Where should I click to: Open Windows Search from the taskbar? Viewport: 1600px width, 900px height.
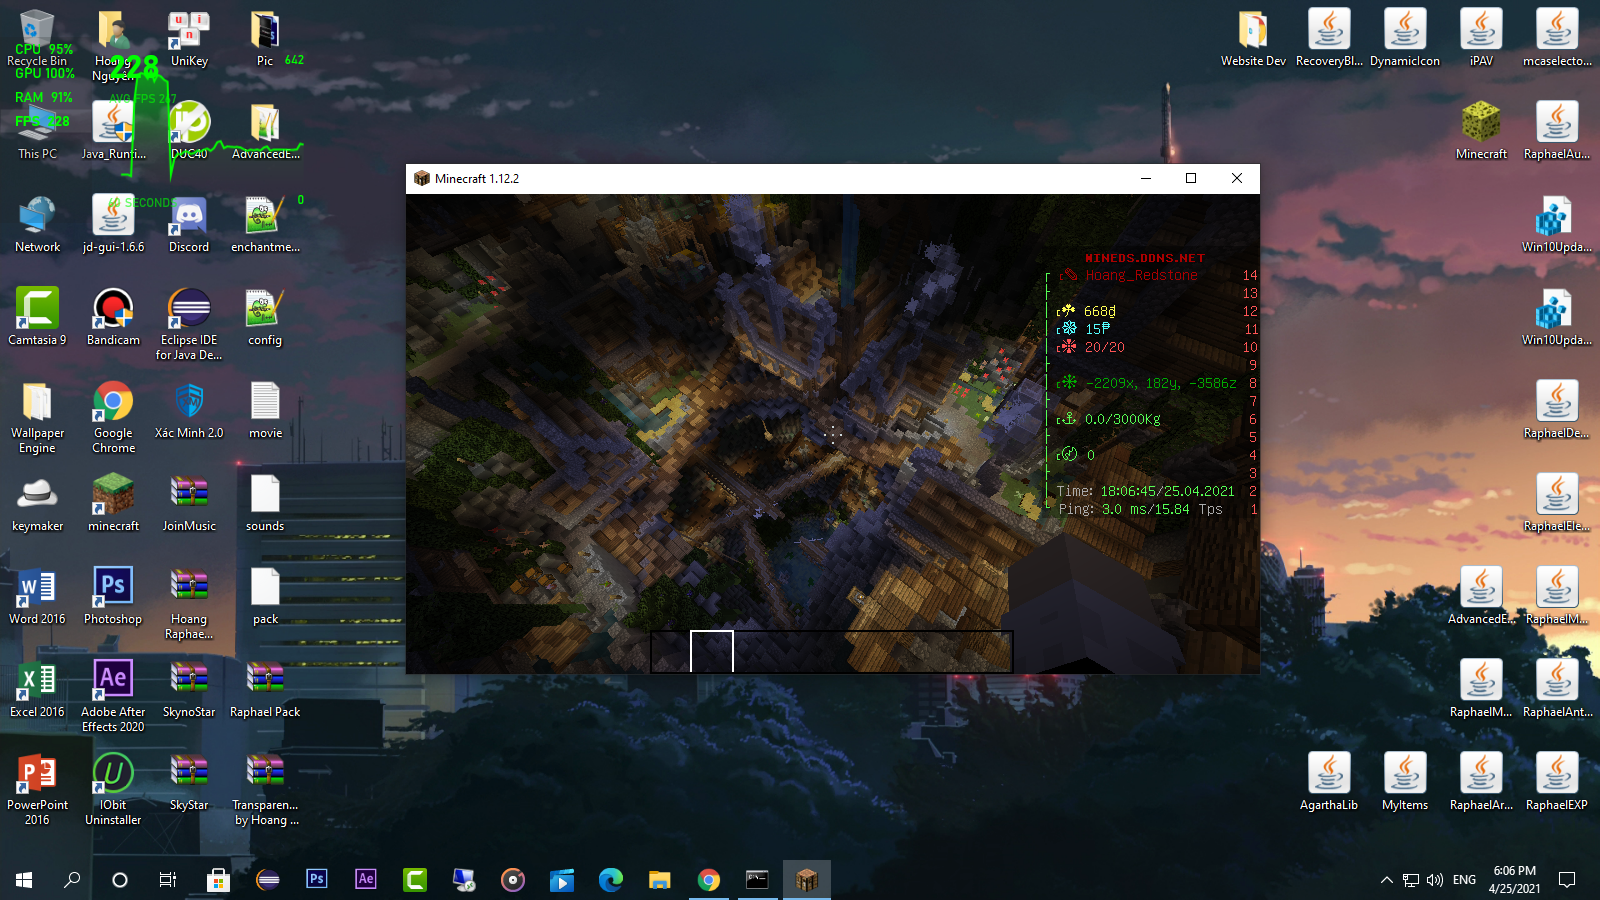[x=72, y=880]
